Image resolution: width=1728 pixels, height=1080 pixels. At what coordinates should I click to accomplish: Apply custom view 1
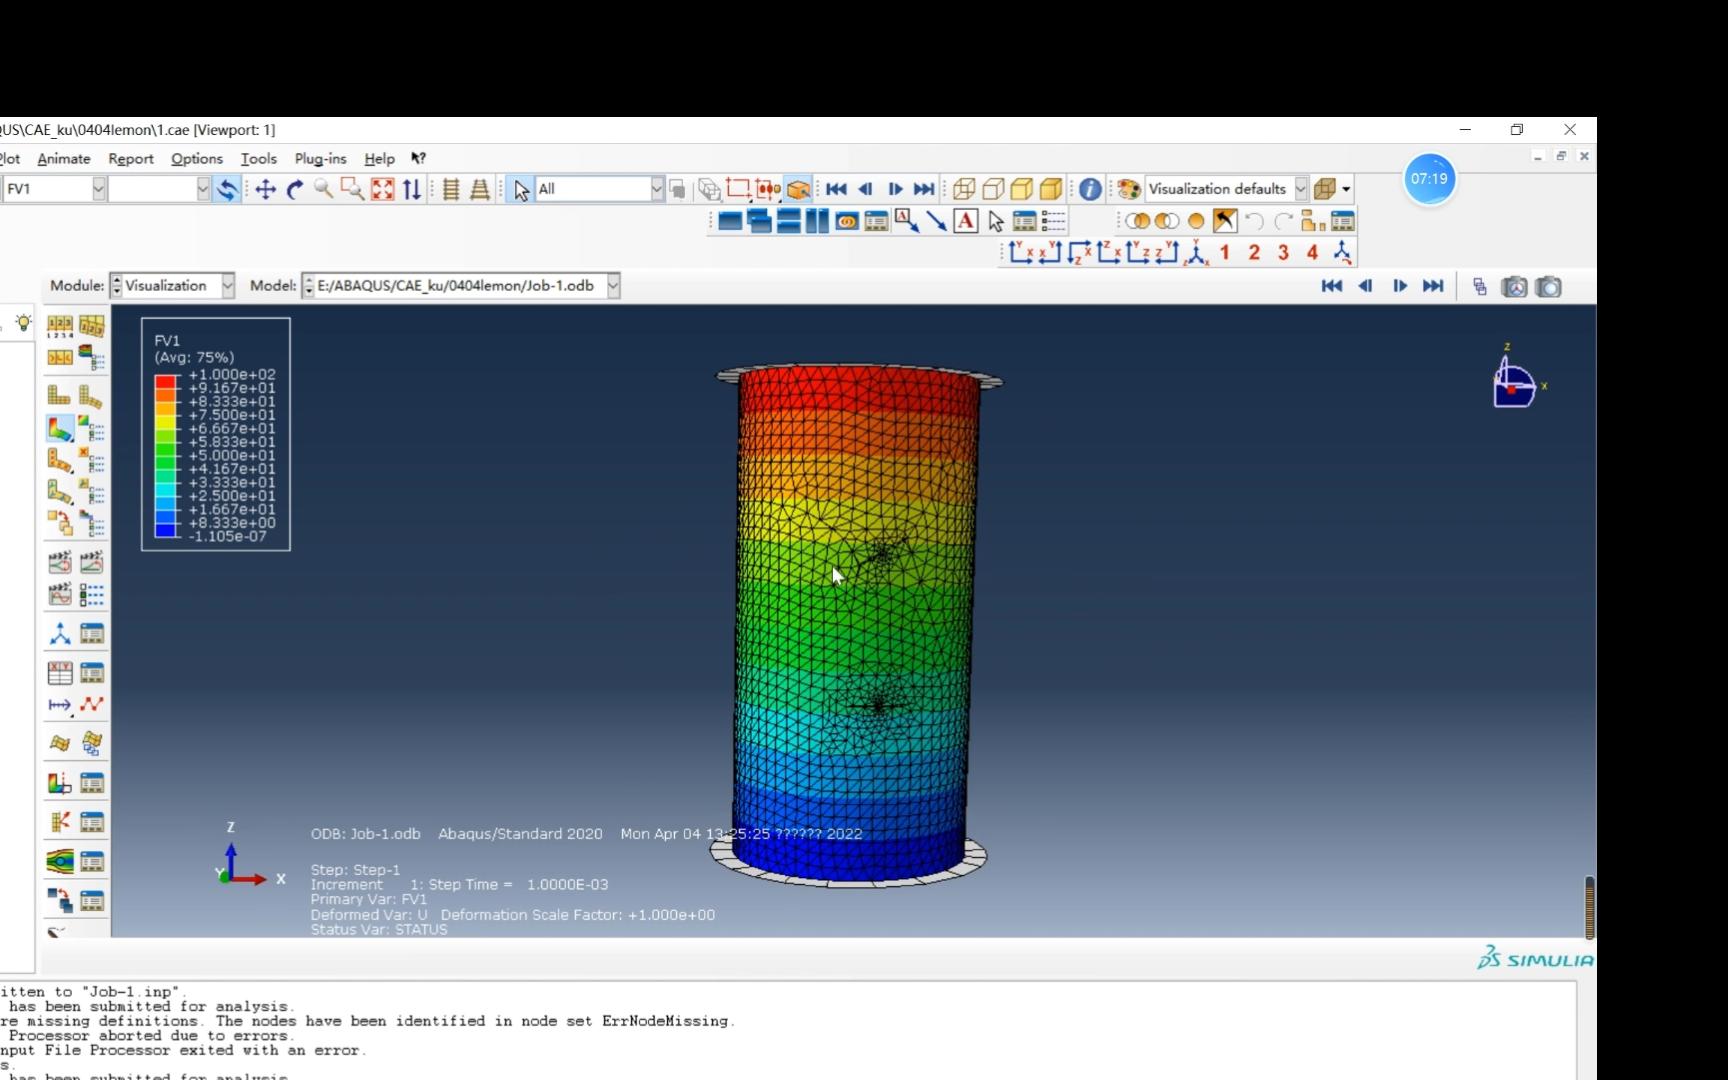coord(1225,253)
